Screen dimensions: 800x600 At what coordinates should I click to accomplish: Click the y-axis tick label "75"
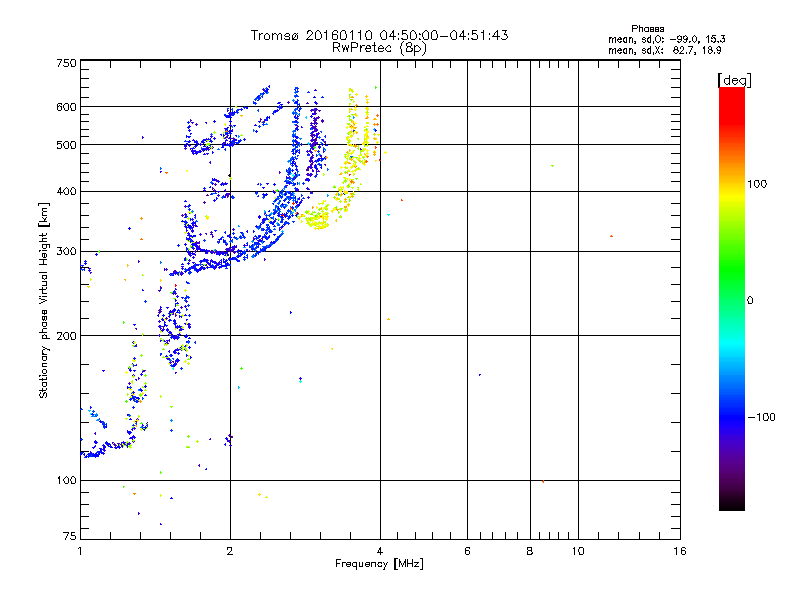(x=70, y=536)
